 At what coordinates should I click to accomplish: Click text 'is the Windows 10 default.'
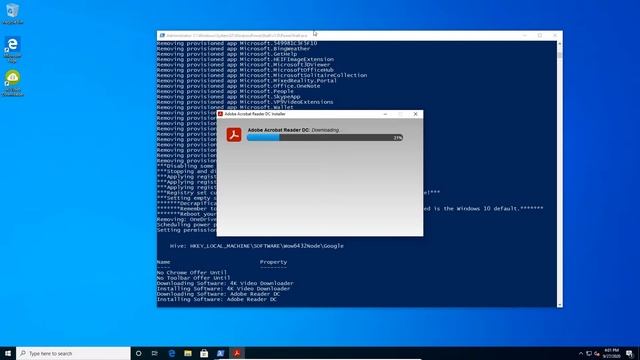pyautogui.click(x=476, y=209)
